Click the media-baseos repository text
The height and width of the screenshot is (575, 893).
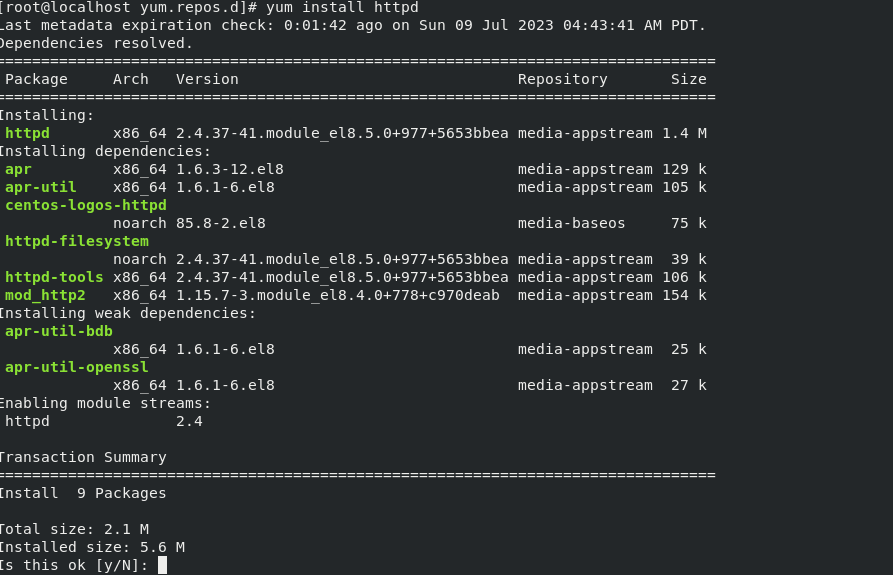(x=571, y=223)
